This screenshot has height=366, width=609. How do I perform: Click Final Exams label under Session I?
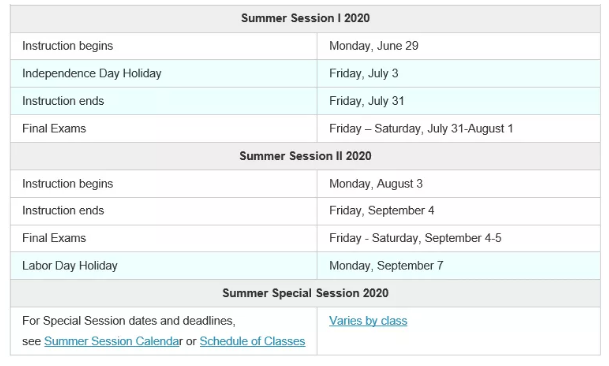click(x=54, y=129)
